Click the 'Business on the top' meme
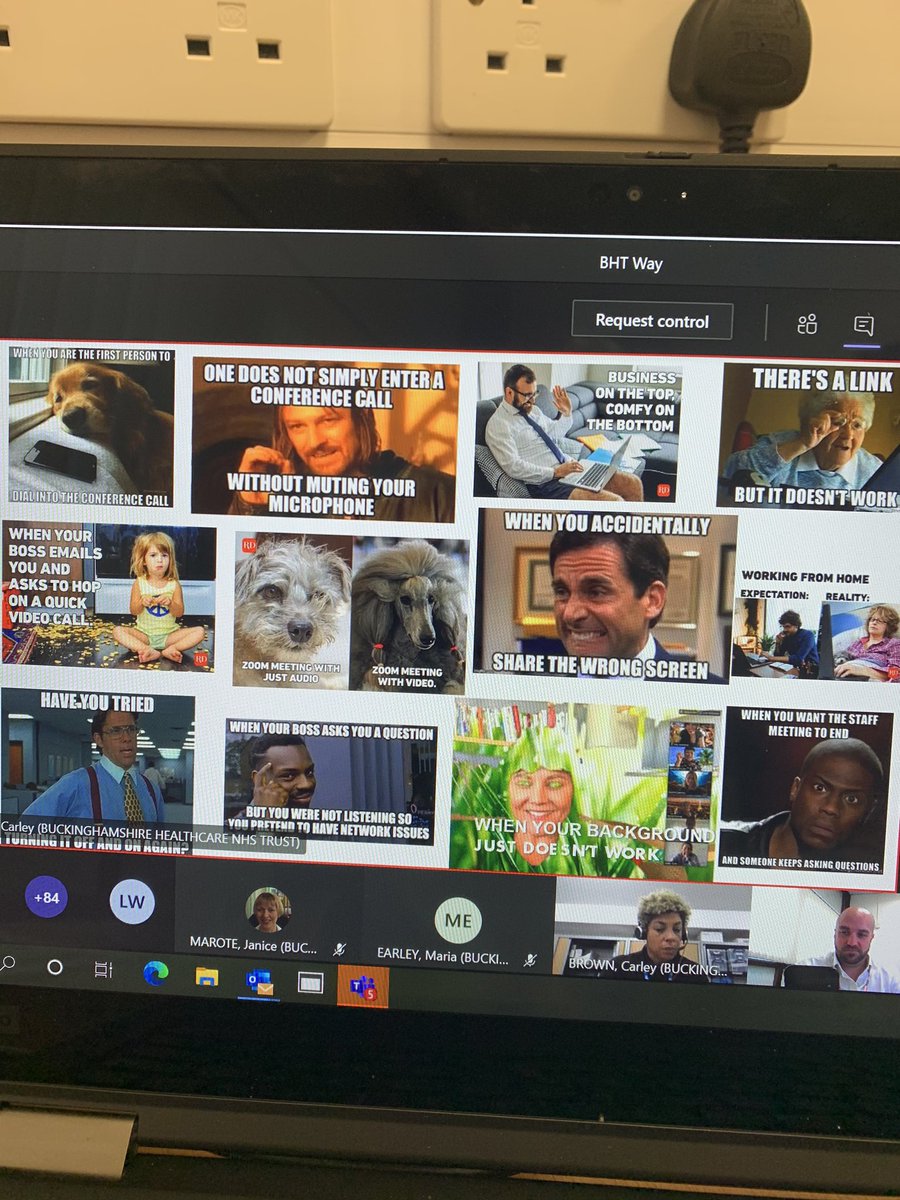 pyautogui.click(x=578, y=431)
